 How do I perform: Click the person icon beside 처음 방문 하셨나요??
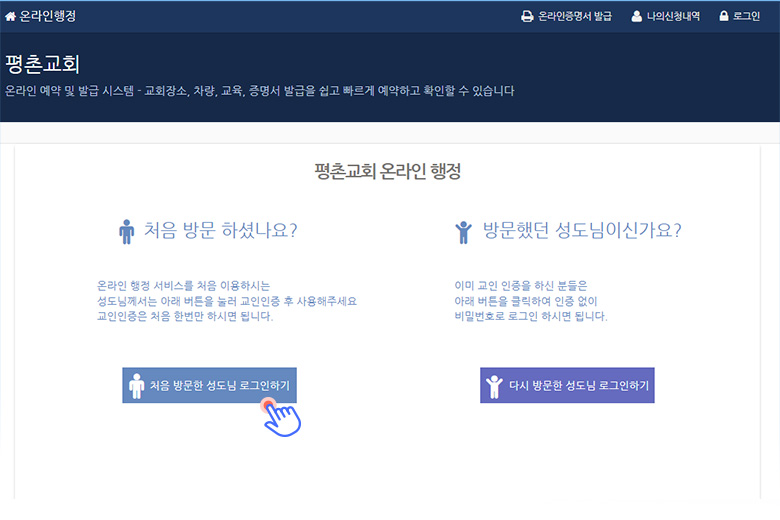pyautogui.click(x=126, y=232)
